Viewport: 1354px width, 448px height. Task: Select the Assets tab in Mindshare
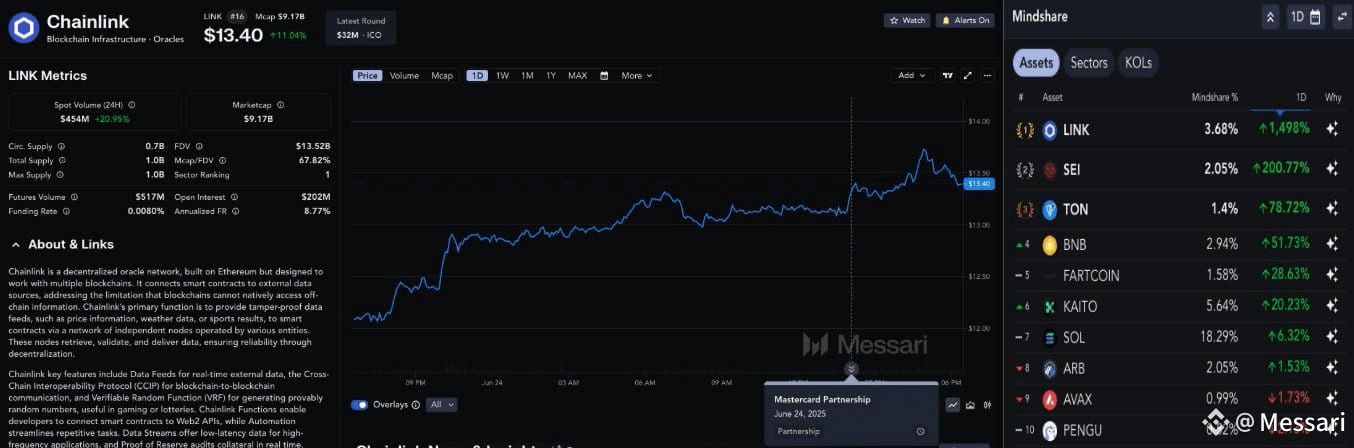[1036, 62]
